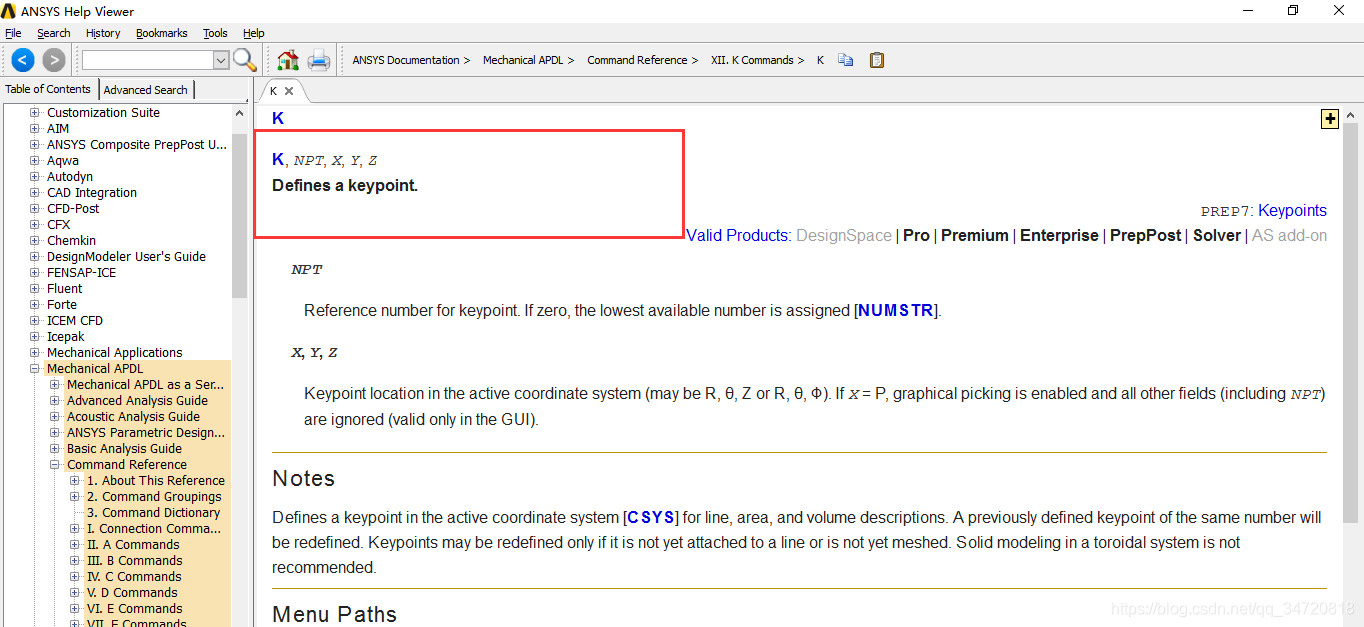Open the Search menu
Image resolution: width=1364 pixels, height=627 pixels.
[x=54, y=33]
